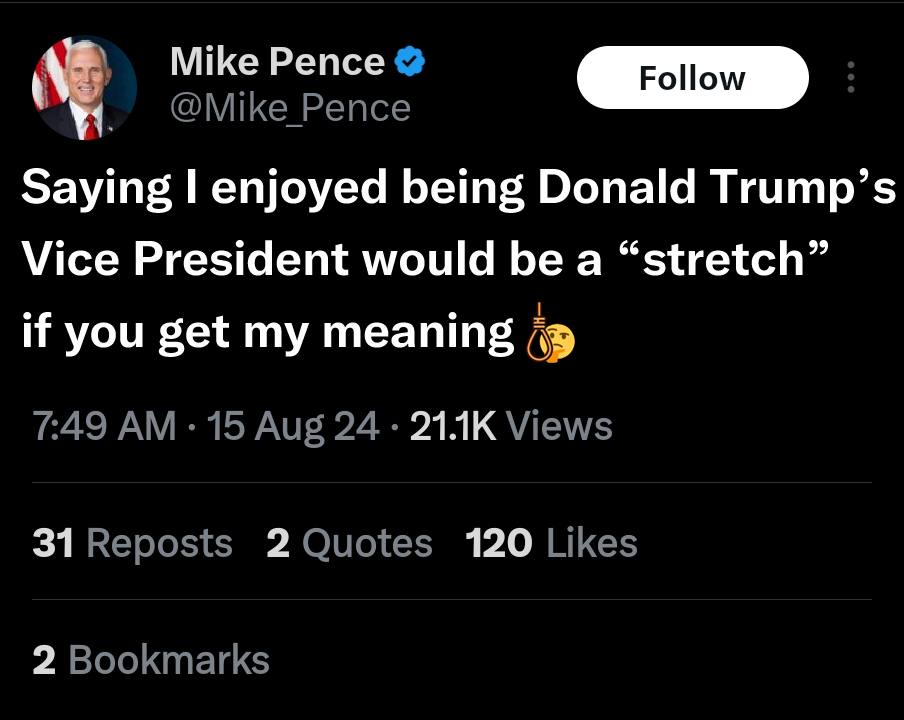The height and width of the screenshot is (720, 904).
Task: Open the @Mike_Pence handle link
Action: tap(290, 107)
